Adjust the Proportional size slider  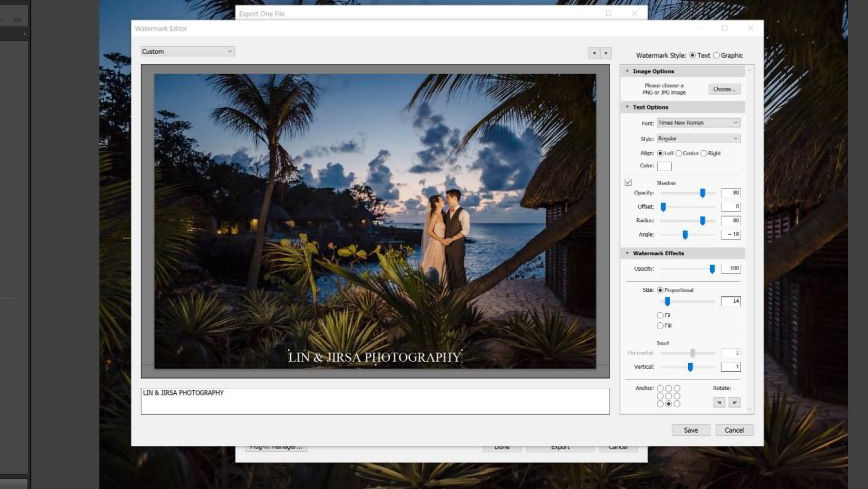[x=667, y=301]
